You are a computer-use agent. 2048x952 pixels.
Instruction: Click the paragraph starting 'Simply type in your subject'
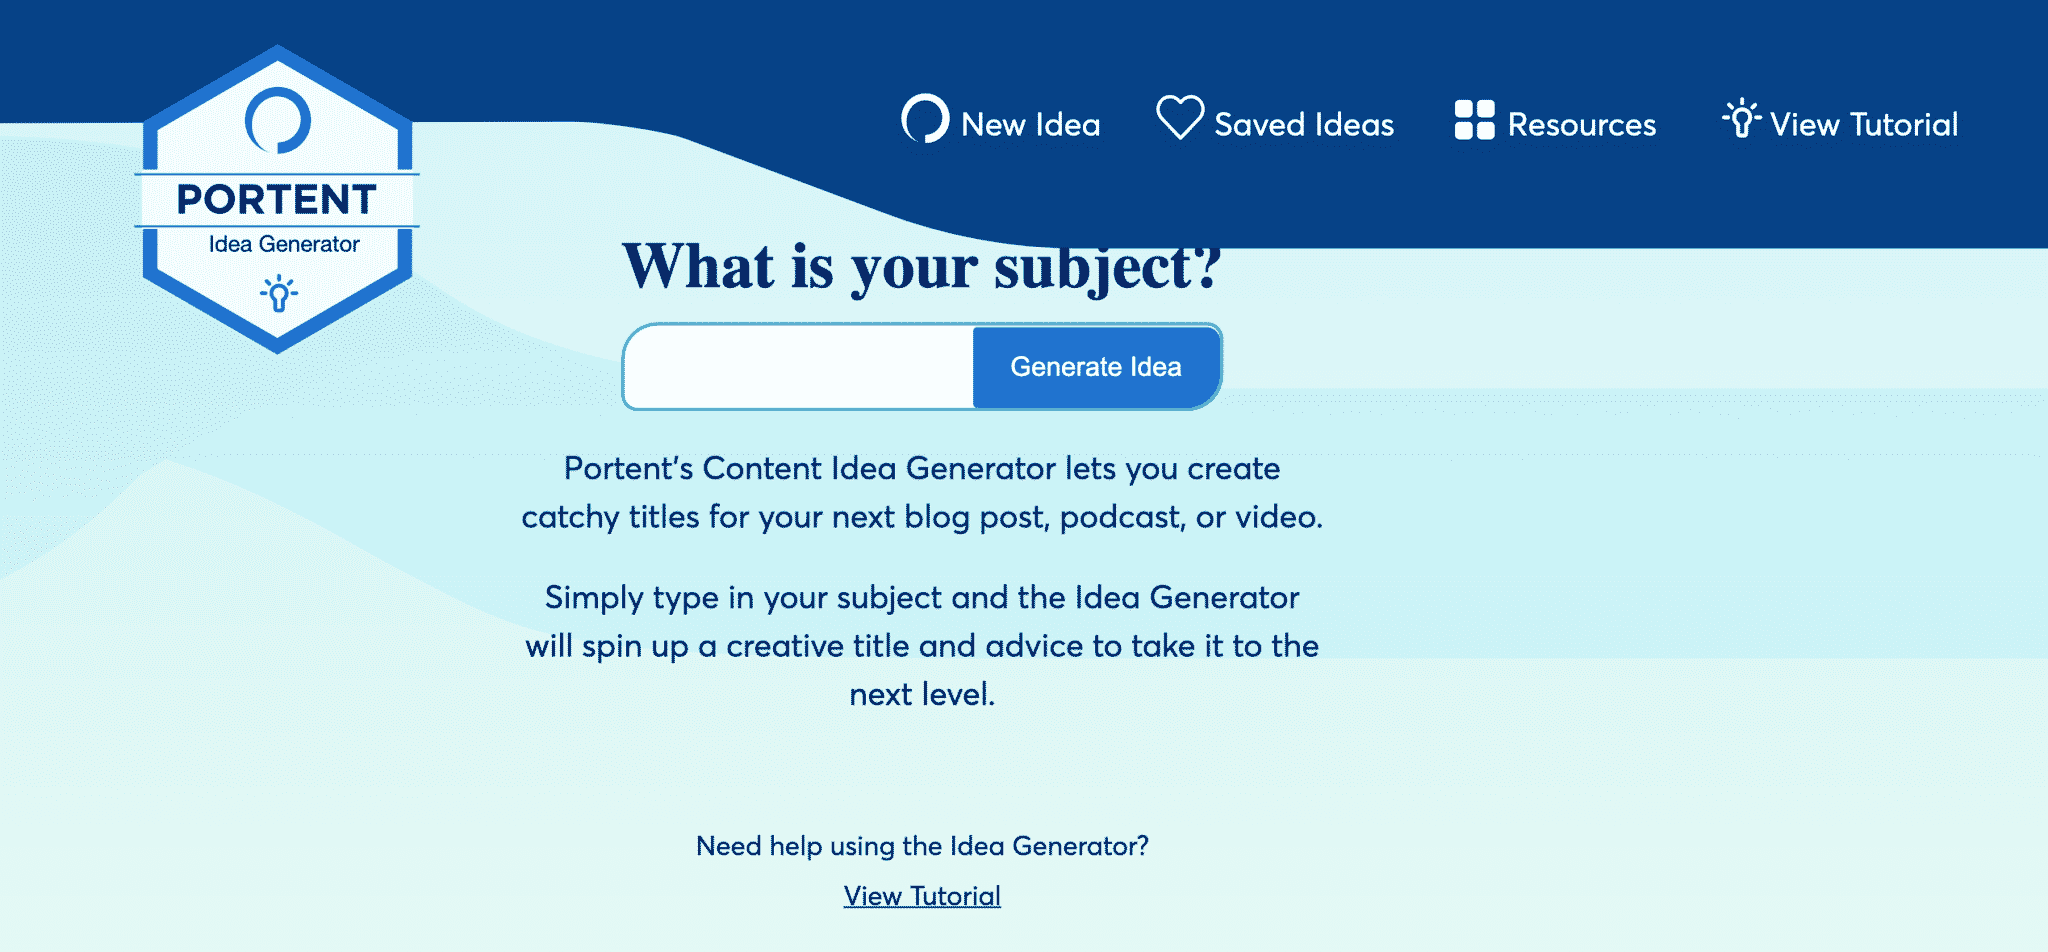coord(922,646)
